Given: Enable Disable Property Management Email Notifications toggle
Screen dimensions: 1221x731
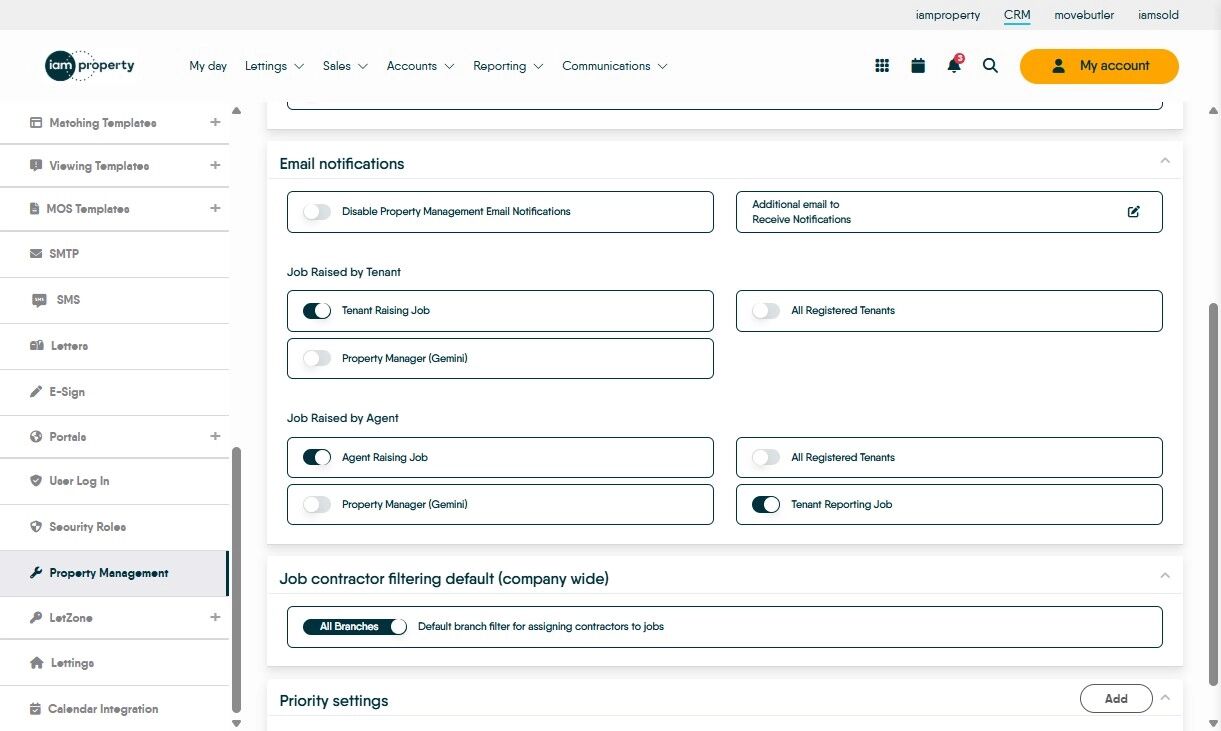Looking at the screenshot, I should point(317,212).
